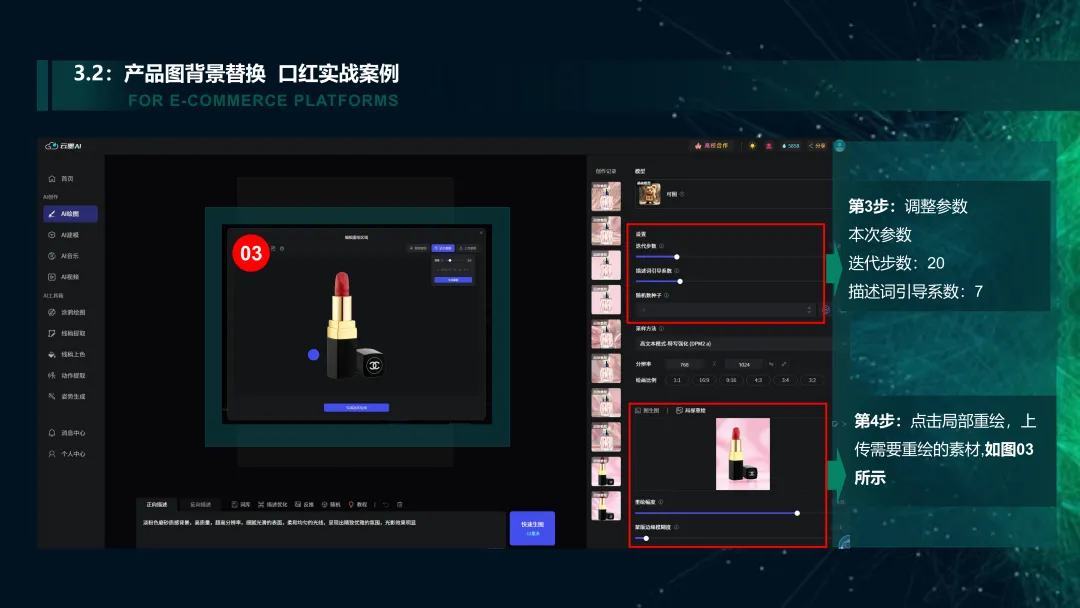Select the 3:4 aspect ratio
1080x608 pixels.
point(785,380)
